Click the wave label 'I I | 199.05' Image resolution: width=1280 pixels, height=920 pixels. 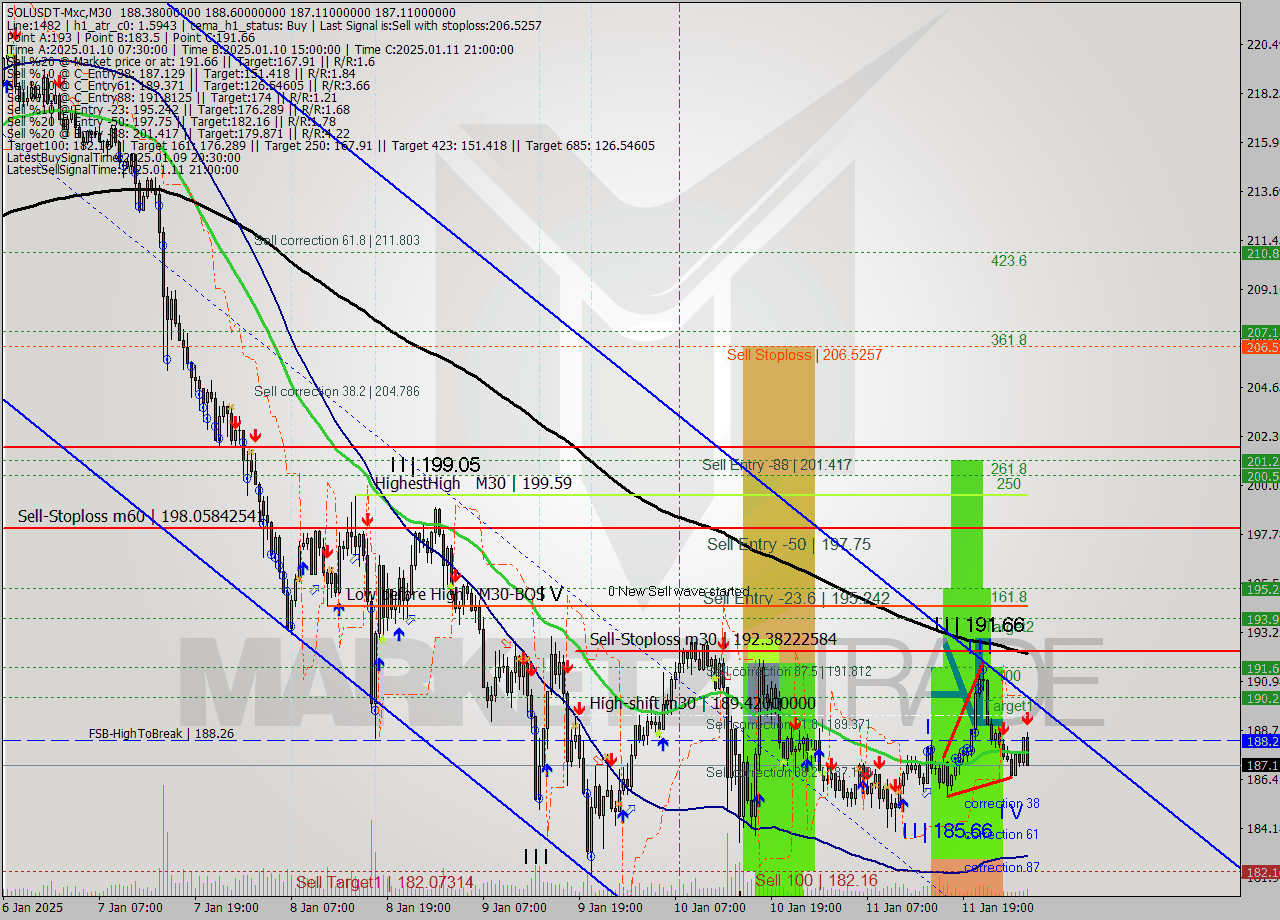tap(435, 465)
